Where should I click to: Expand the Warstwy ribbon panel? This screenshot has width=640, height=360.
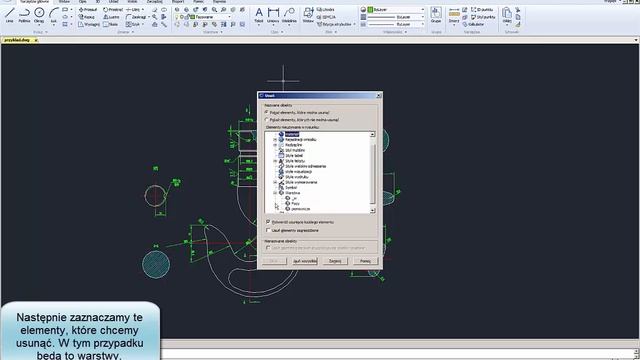213,32
